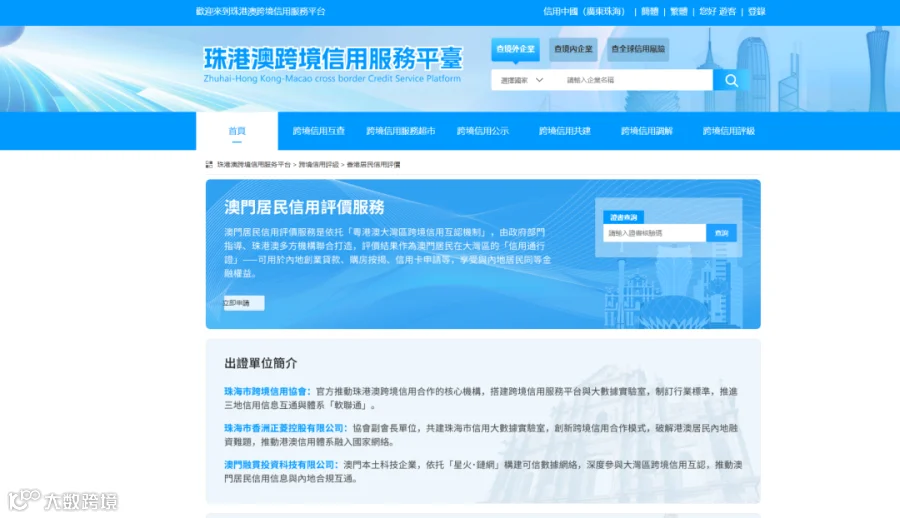Open the 首頁 navigation tab
The height and width of the screenshot is (518, 900).
click(236, 131)
